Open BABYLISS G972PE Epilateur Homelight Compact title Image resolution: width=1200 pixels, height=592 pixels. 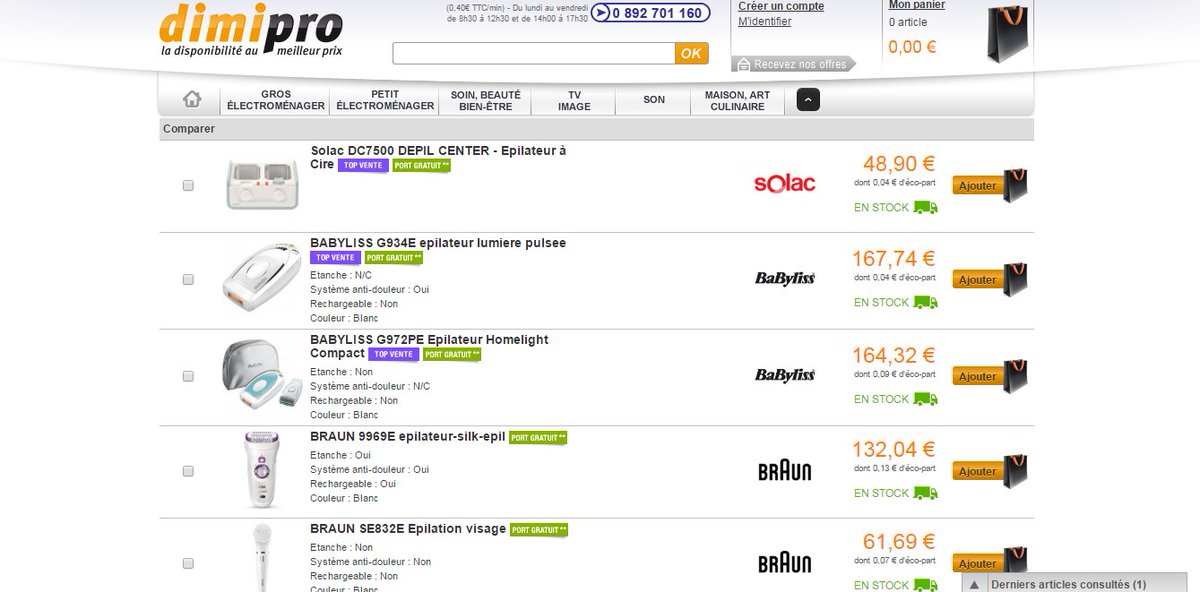(429, 346)
